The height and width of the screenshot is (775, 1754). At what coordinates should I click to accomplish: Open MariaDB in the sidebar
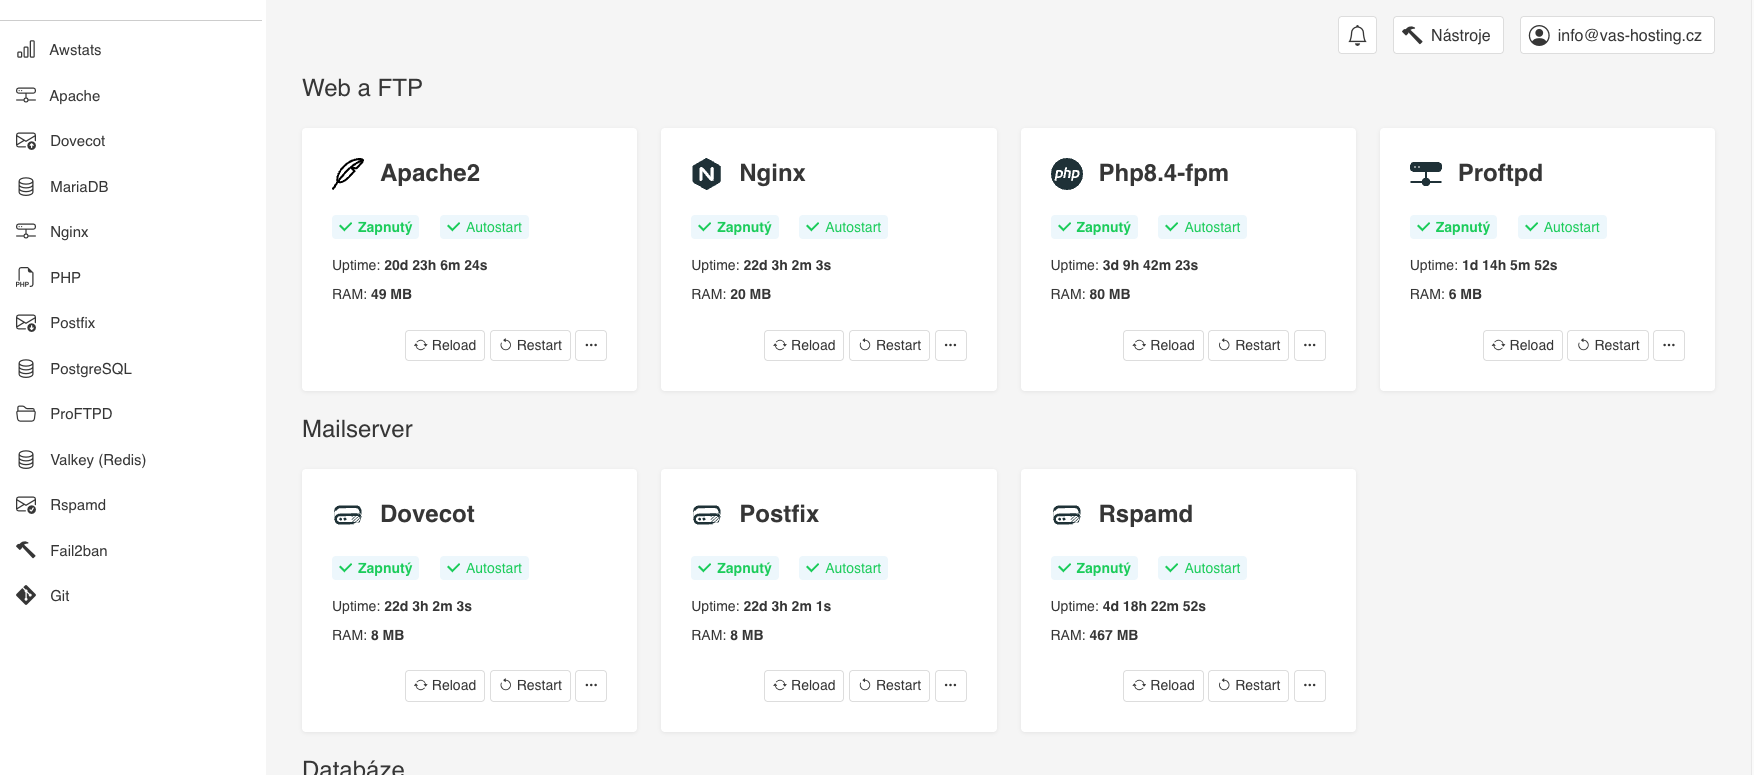[x=78, y=187]
